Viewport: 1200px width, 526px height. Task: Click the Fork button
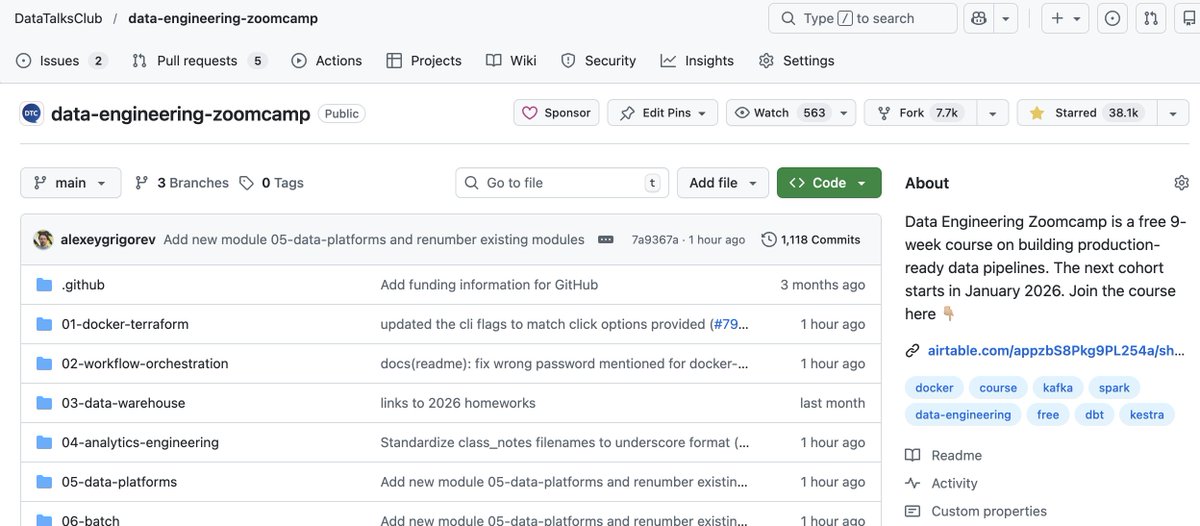(x=920, y=113)
